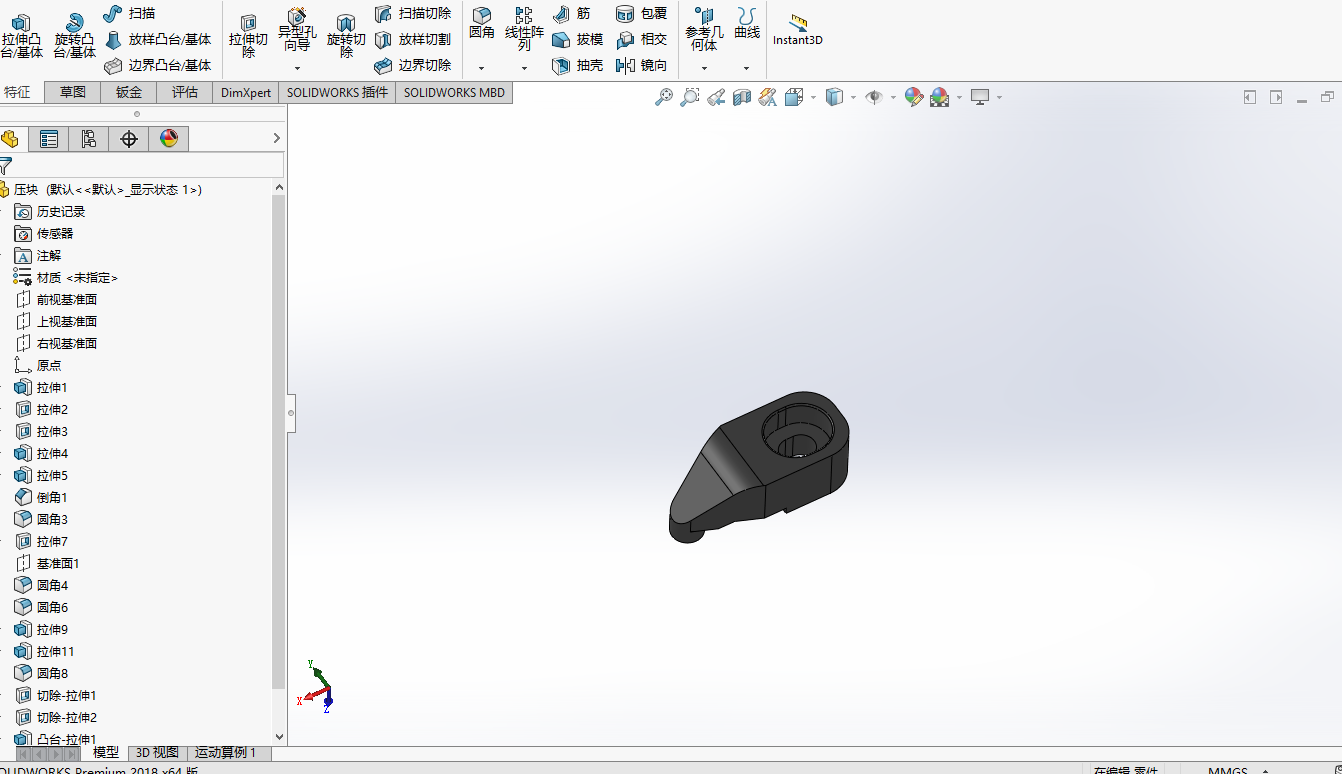Expand the manager panel tabs chevron
The width and height of the screenshot is (1342, 774).
coord(277,139)
